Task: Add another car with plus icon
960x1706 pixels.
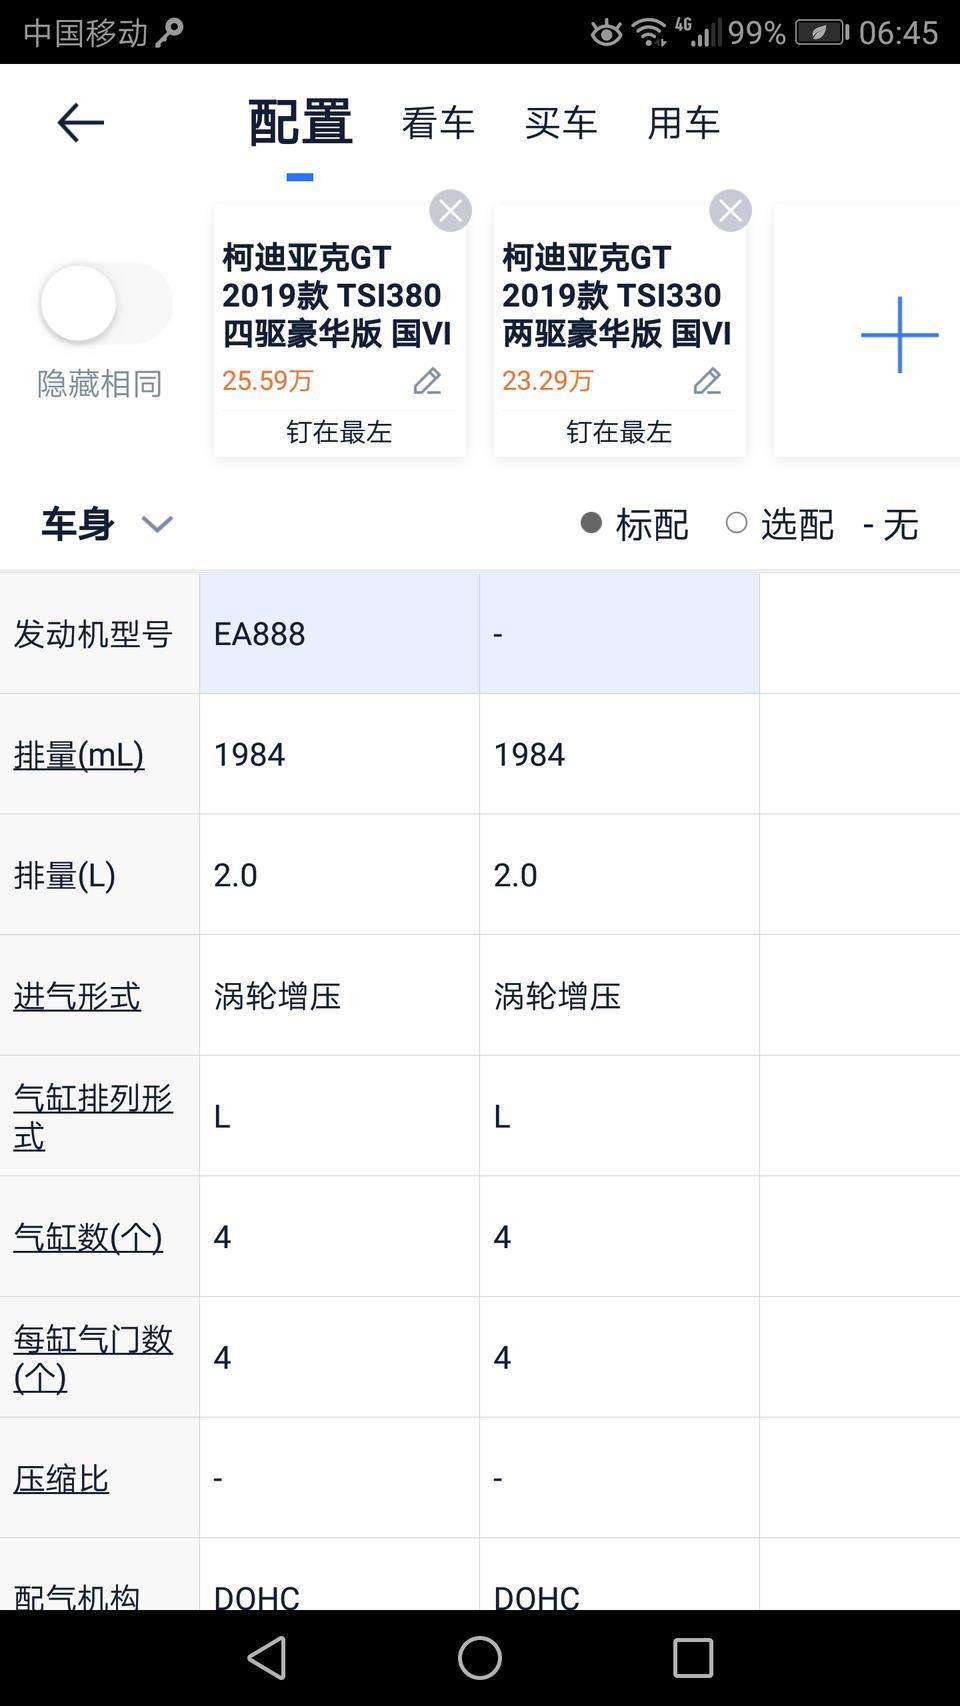Action: click(x=899, y=334)
